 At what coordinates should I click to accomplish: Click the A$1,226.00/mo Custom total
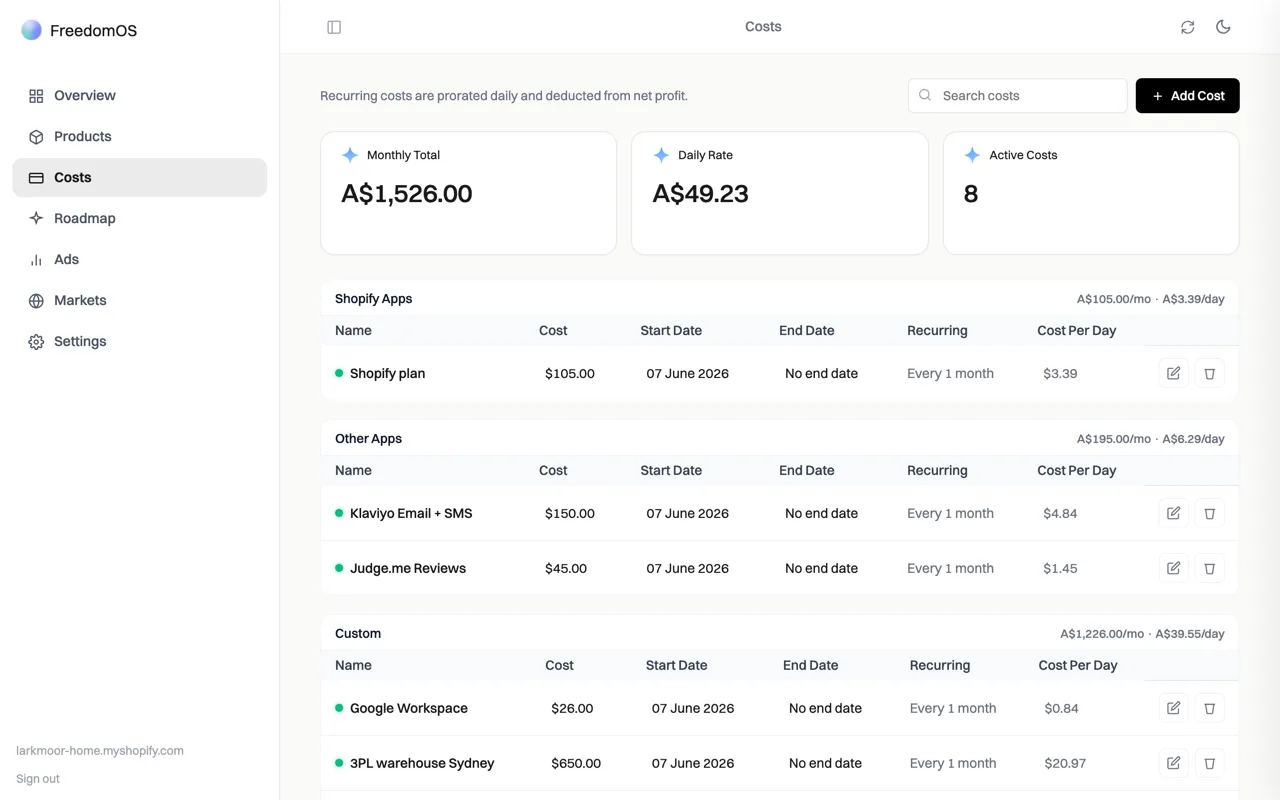tap(1102, 634)
